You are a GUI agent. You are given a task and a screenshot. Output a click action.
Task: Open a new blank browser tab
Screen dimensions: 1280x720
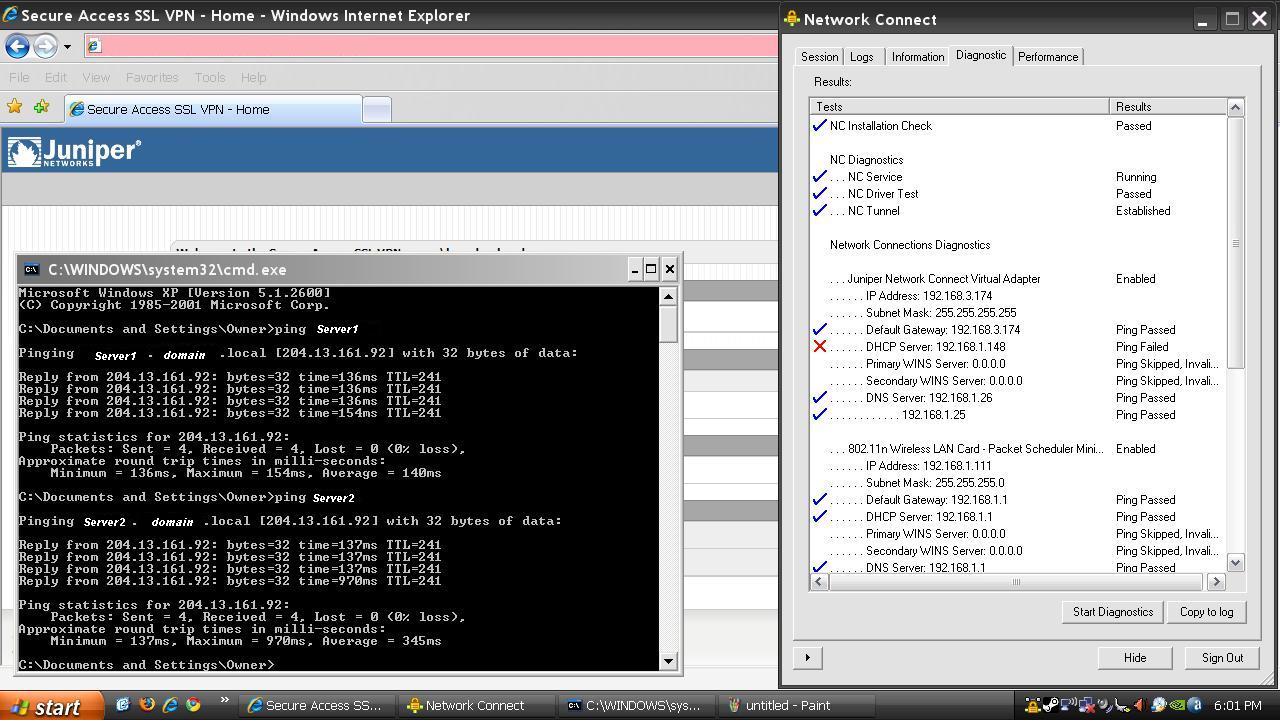point(376,110)
